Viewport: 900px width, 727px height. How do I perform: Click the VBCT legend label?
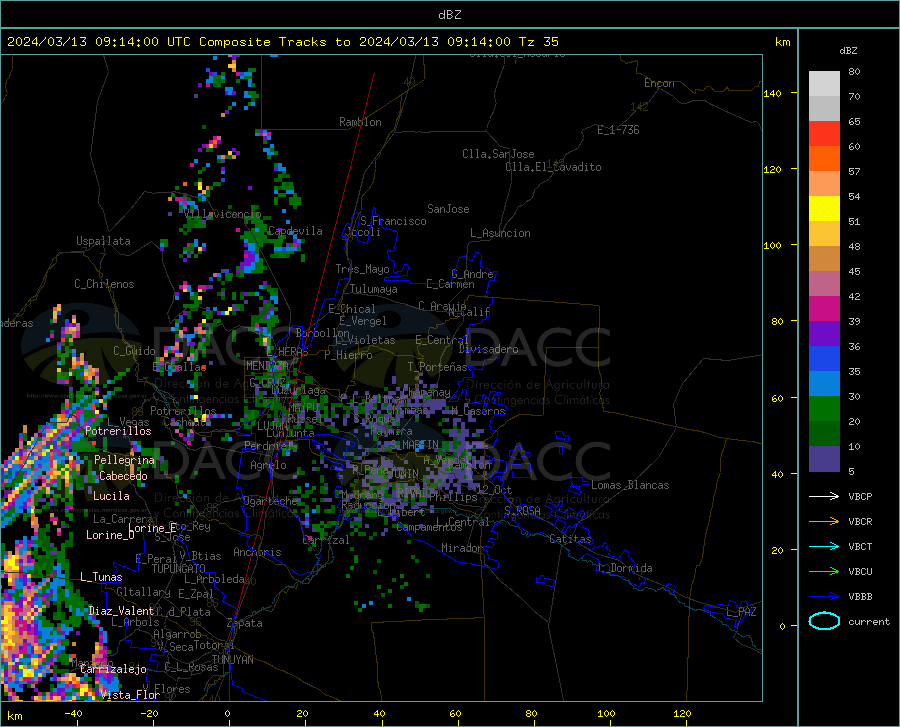click(860, 547)
